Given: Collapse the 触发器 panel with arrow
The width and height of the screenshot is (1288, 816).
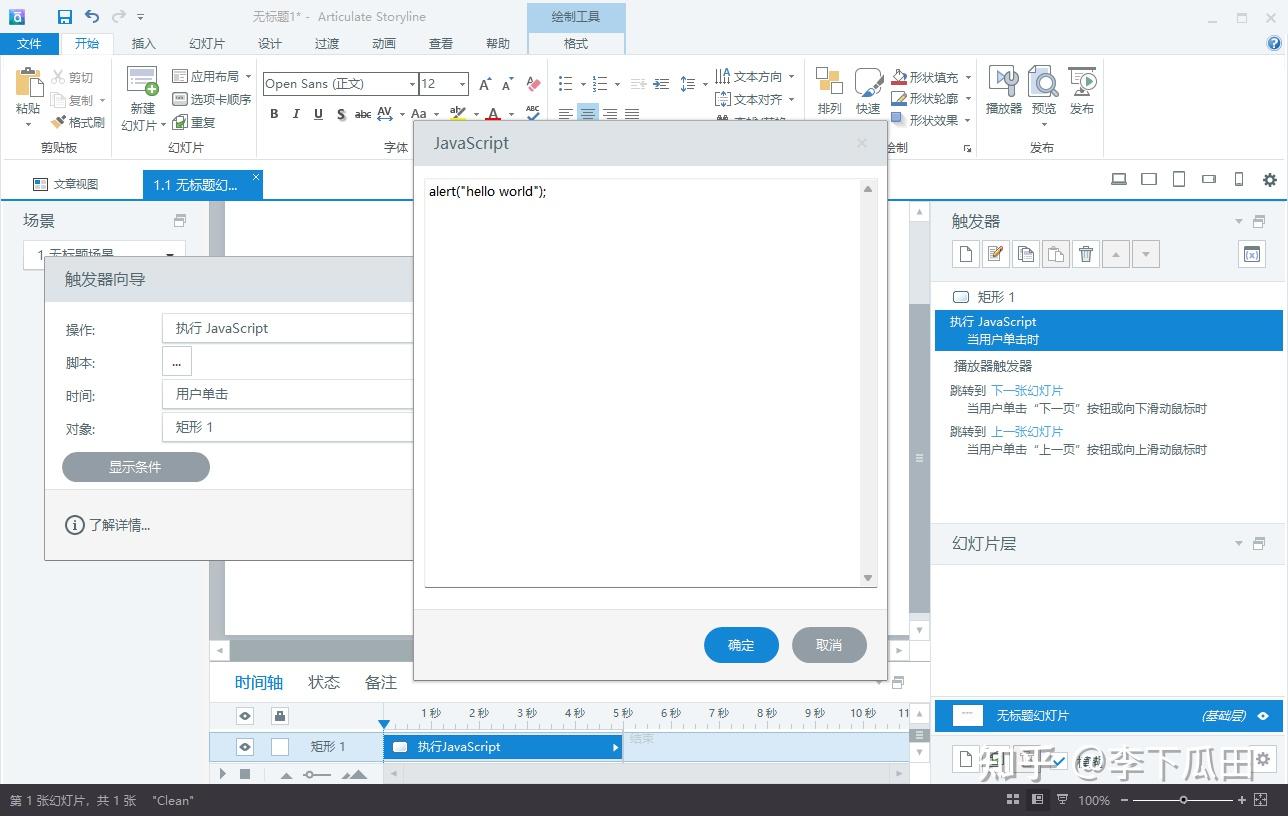Looking at the screenshot, I should tap(1239, 221).
